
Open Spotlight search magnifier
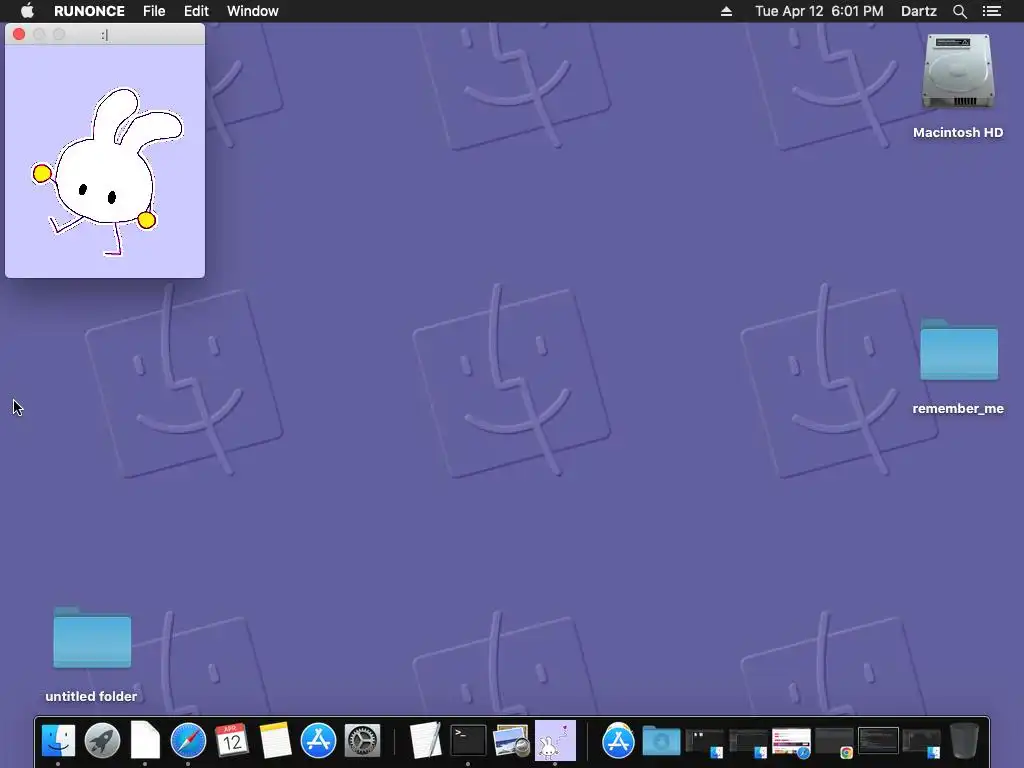pyautogui.click(x=959, y=11)
